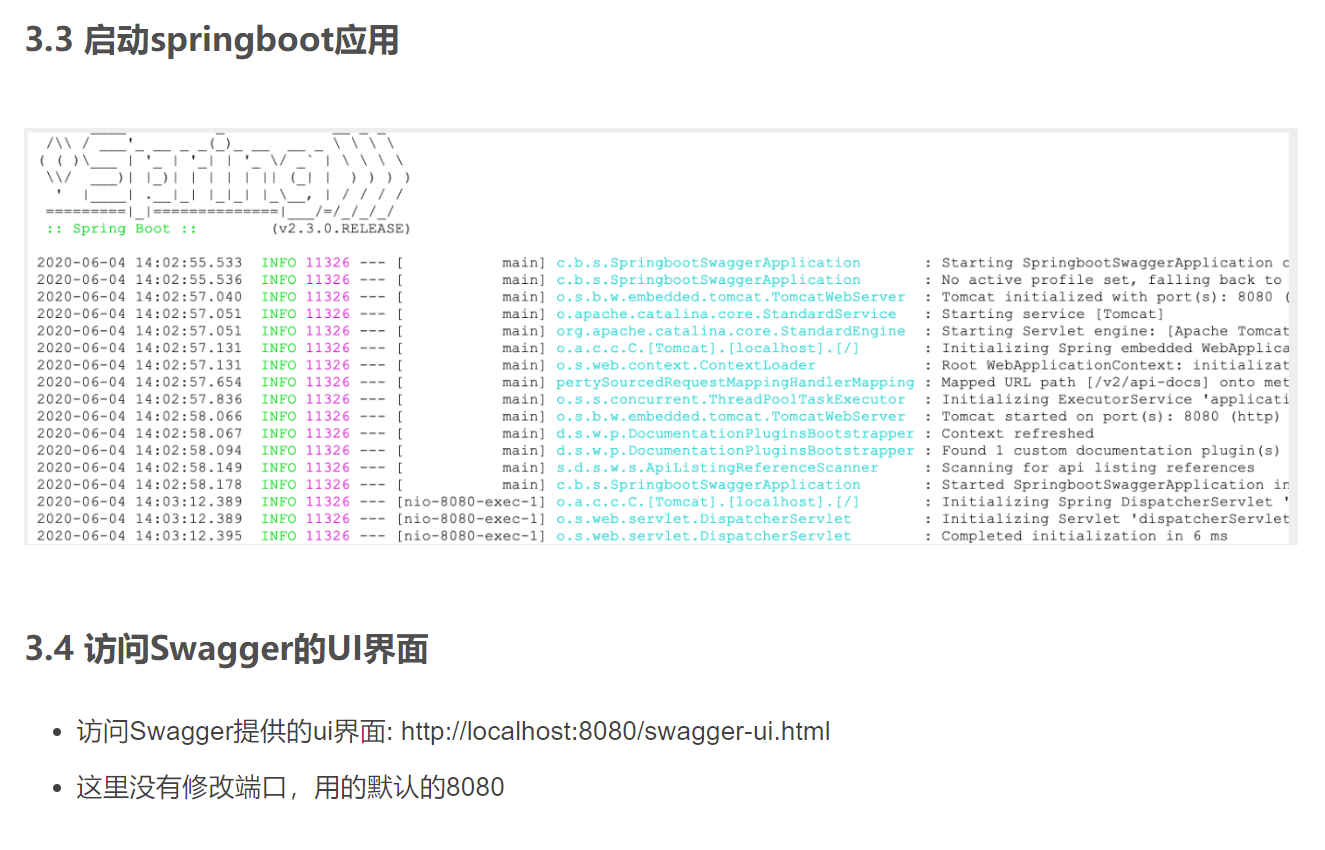Click the timestamp "2020-06-04 14:02:55.533"
This screenshot has height=850, width=1325.
pyautogui.click(x=140, y=263)
